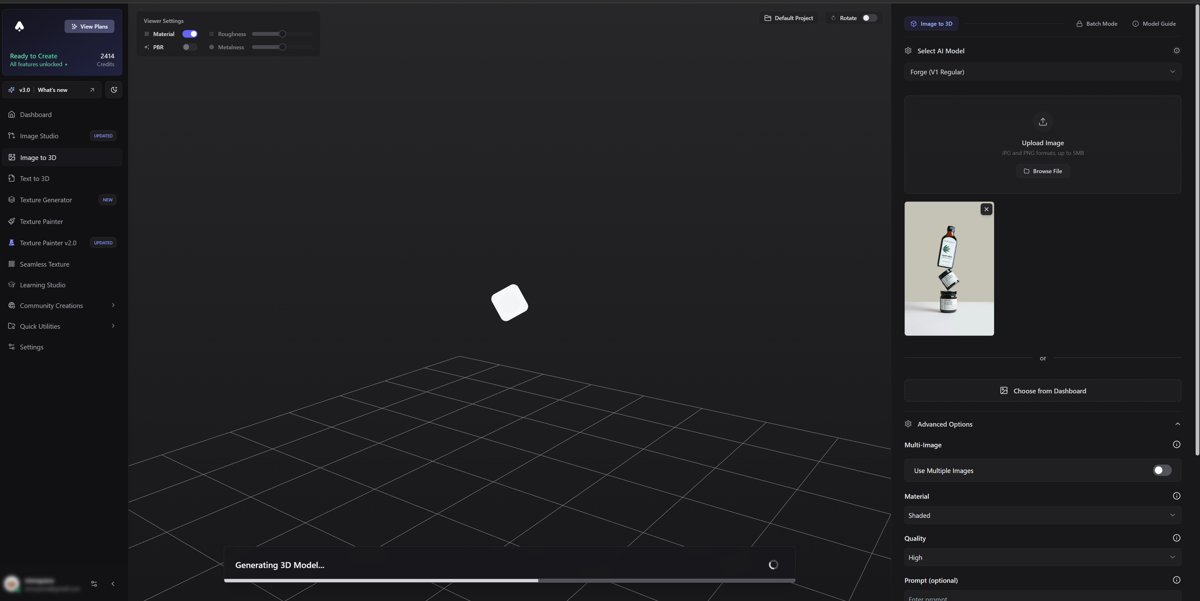The width and height of the screenshot is (1200, 601).
Task: Enable Use Multiple Images switch
Action: pyautogui.click(x=1162, y=470)
